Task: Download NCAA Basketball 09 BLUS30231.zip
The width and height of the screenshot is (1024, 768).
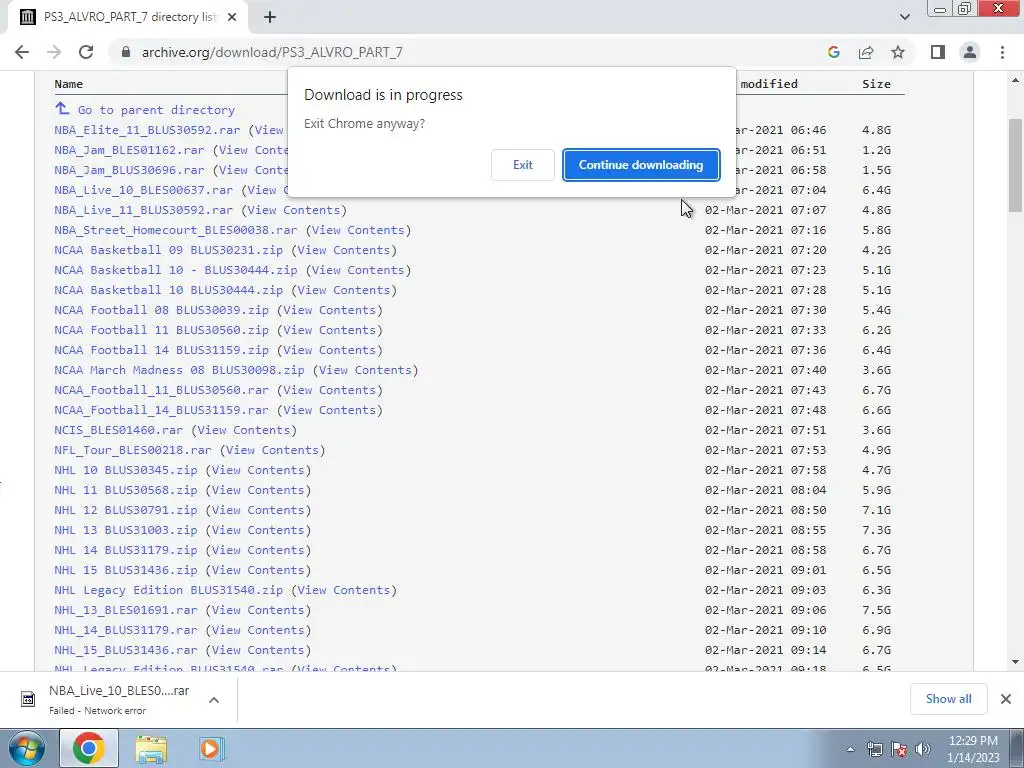Action: tap(168, 250)
